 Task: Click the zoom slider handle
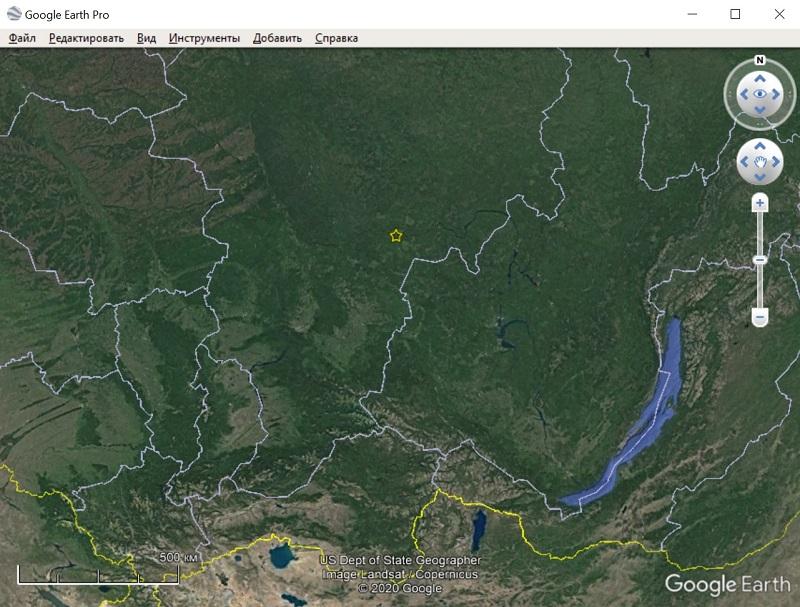click(x=760, y=260)
